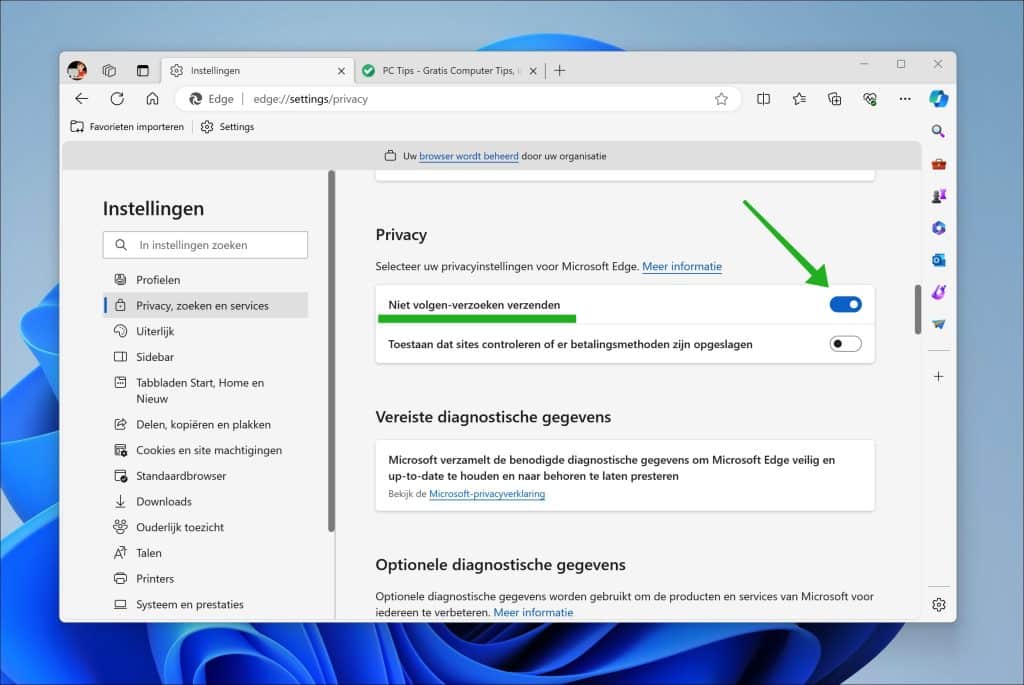Open sidebar Outlook icon
Screen dimensions: 1024x685
938,260
